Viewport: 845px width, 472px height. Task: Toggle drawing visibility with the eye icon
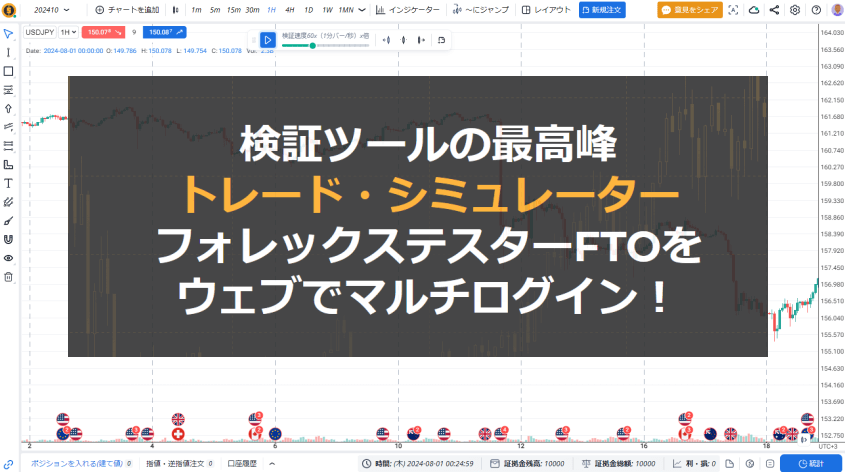click(8, 258)
